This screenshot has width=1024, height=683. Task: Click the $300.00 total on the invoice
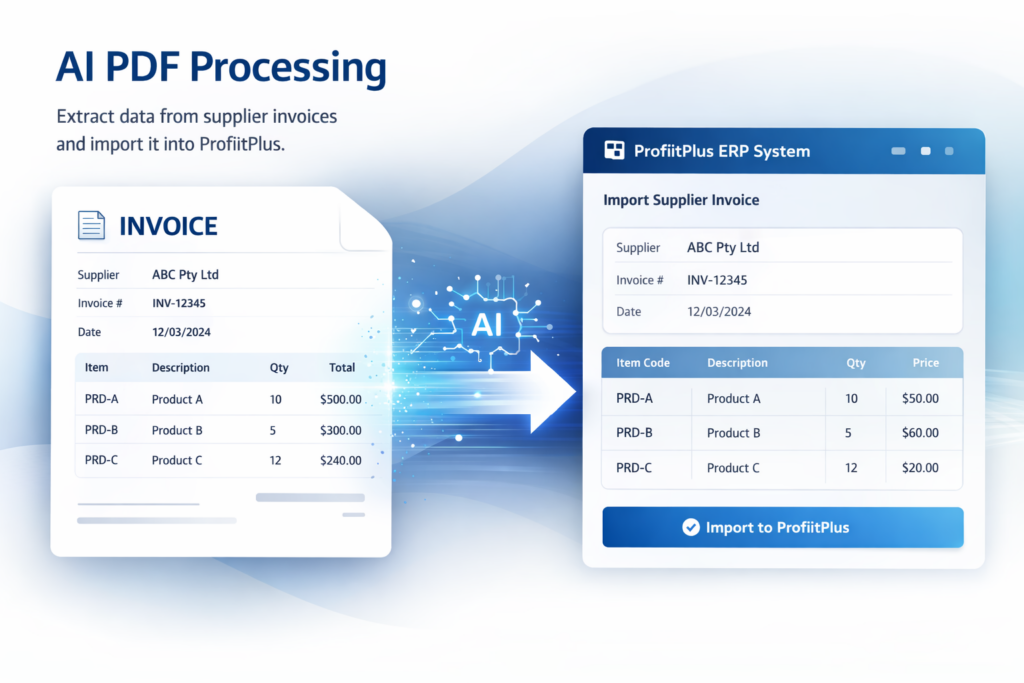click(340, 430)
